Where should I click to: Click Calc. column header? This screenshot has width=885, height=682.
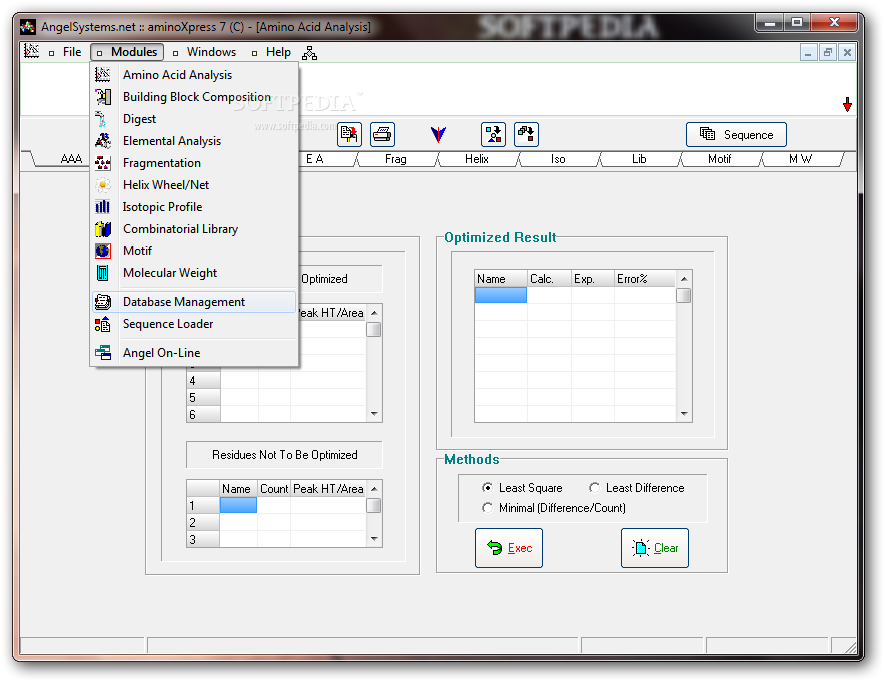click(x=549, y=279)
